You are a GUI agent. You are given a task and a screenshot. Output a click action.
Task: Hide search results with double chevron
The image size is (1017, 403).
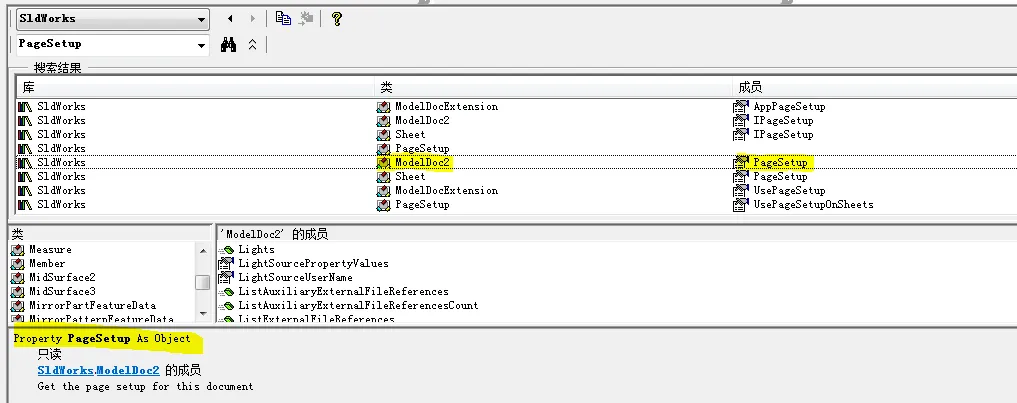coord(252,45)
